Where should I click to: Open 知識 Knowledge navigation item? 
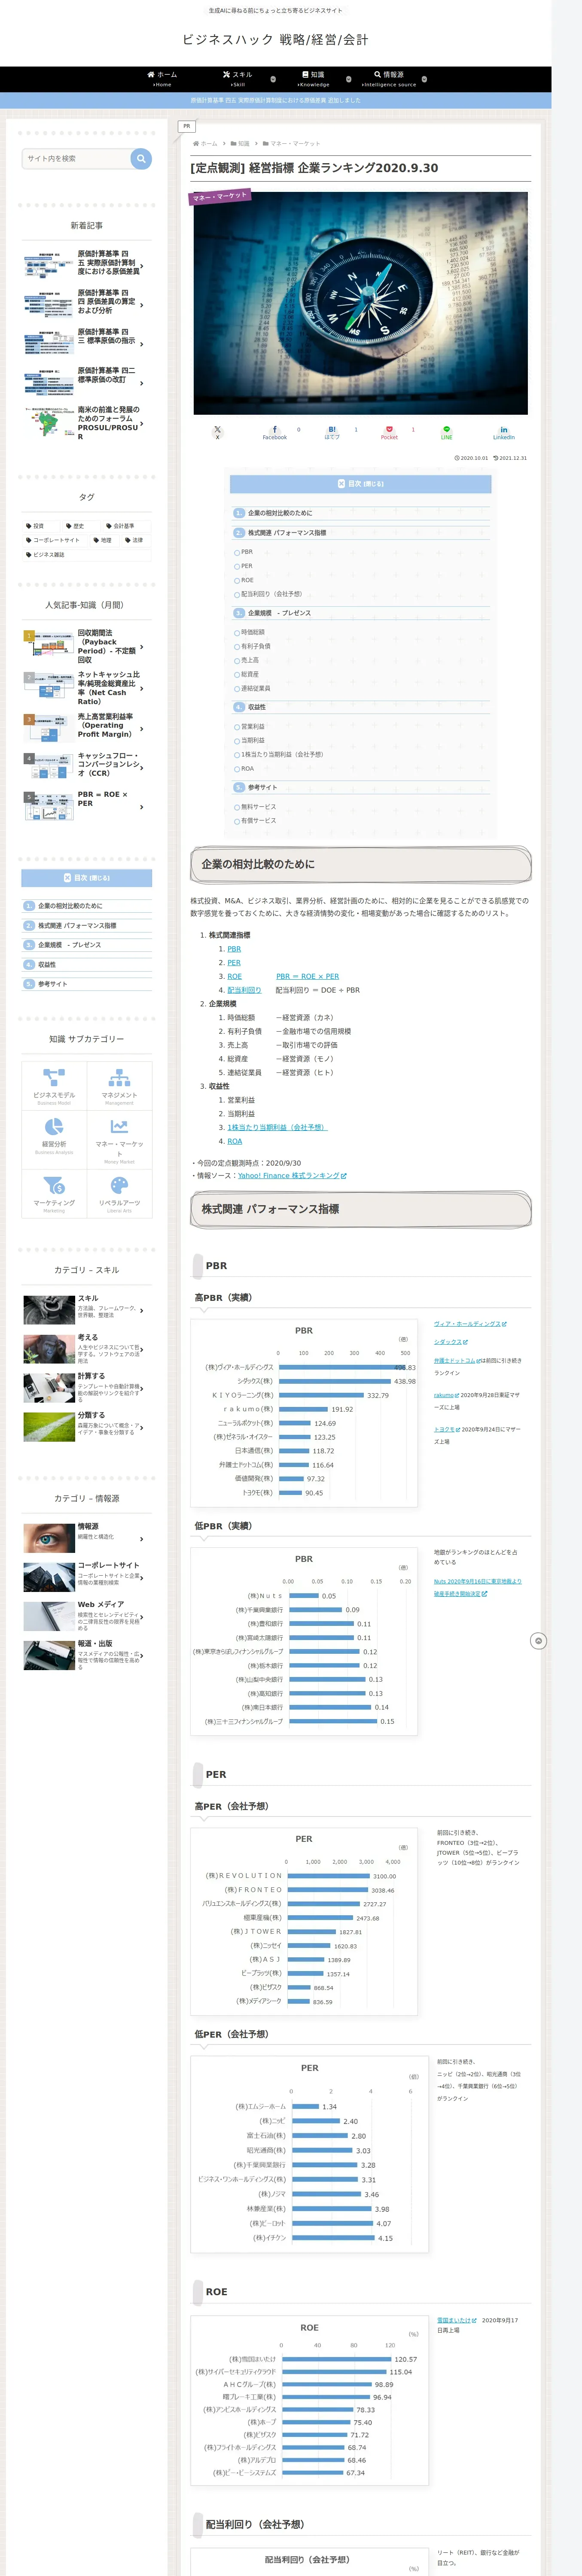click(313, 79)
